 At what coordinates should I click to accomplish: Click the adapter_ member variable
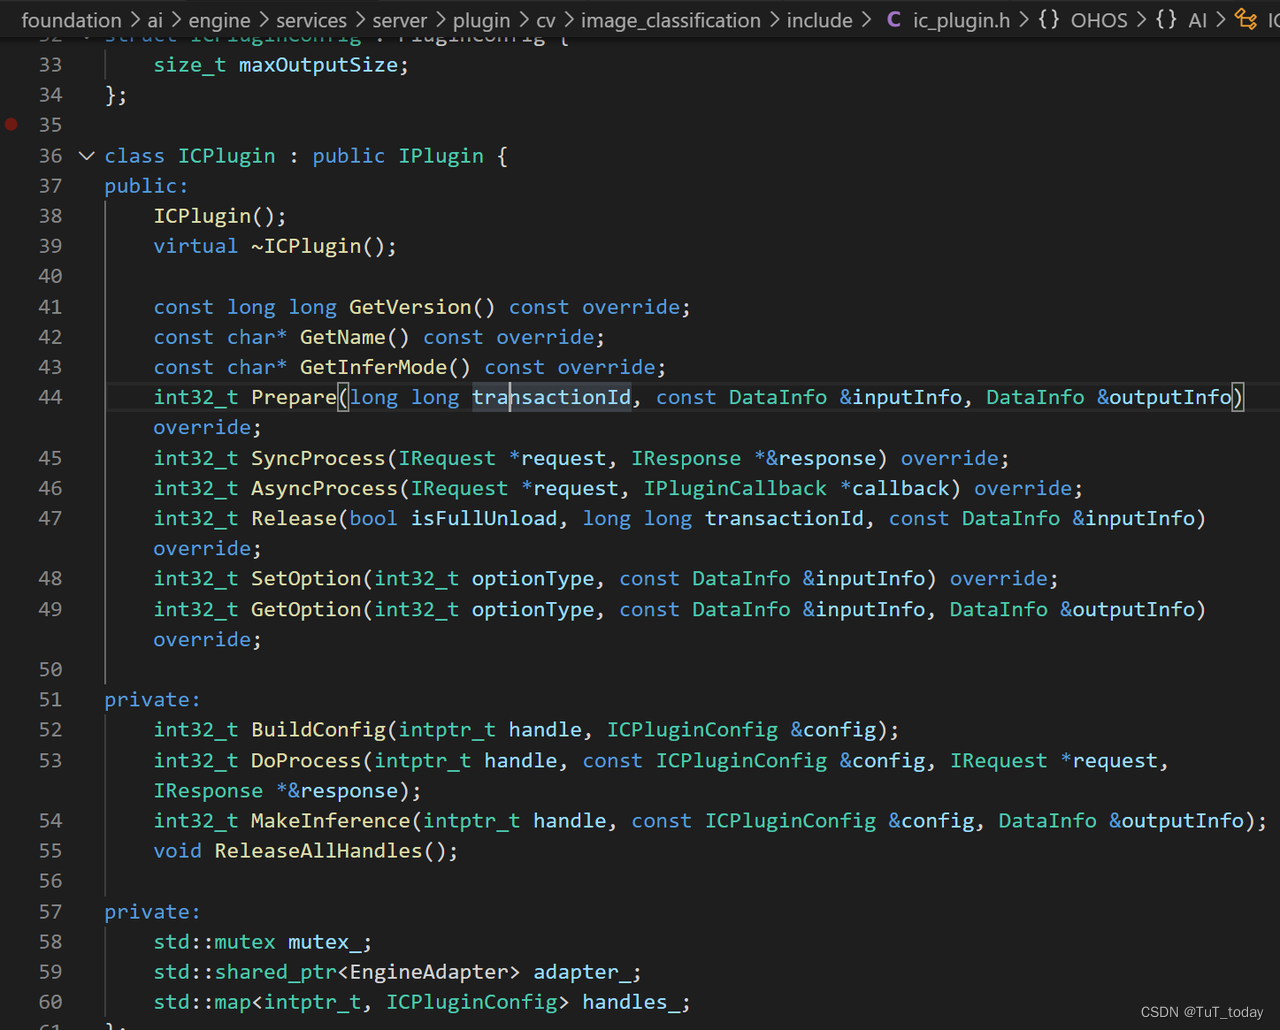tap(581, 972)
